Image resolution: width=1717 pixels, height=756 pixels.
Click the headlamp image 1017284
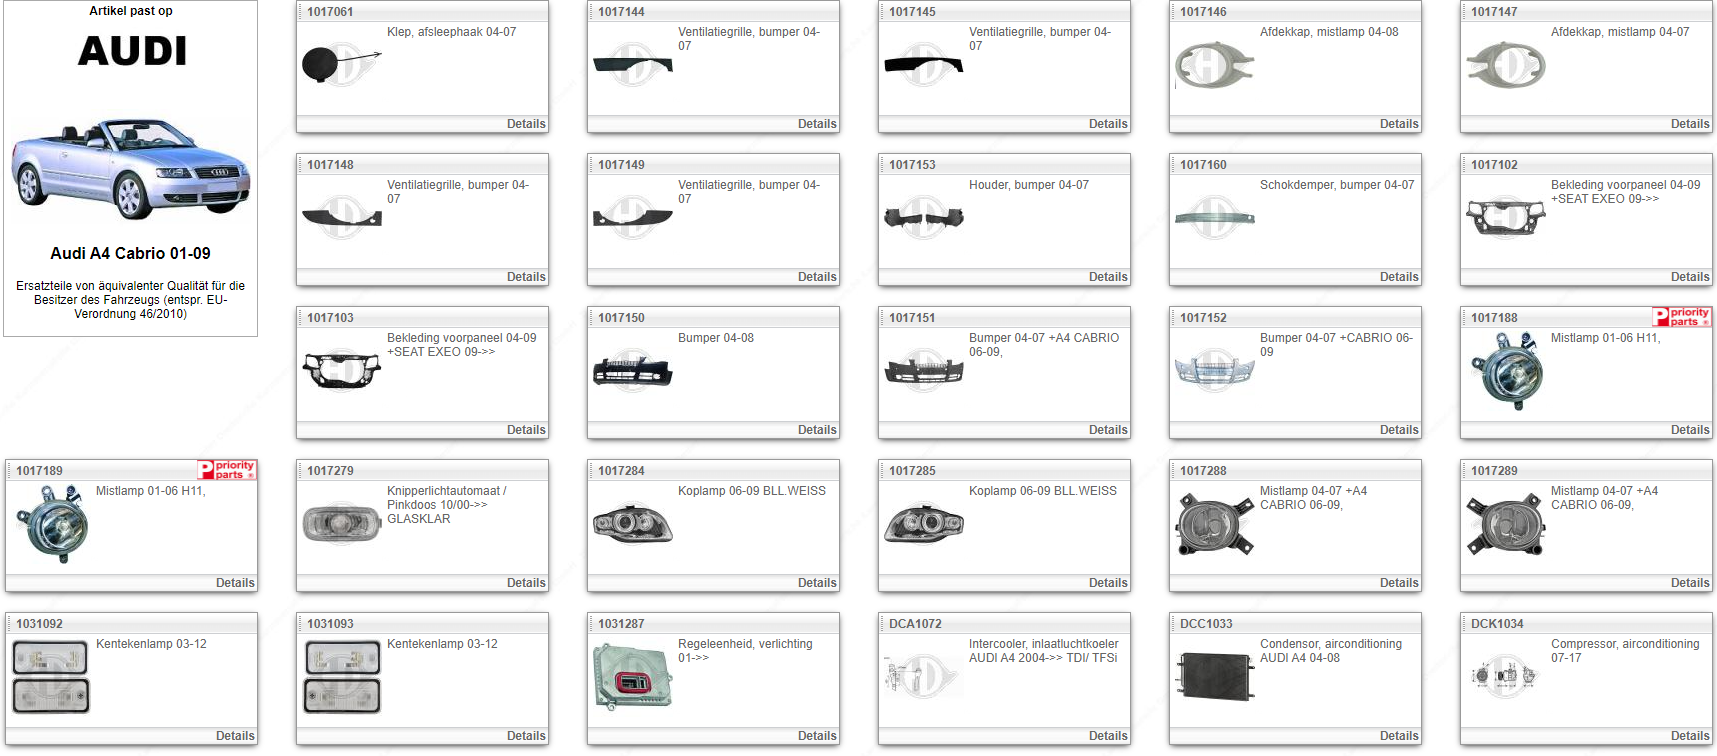[632, 524]
